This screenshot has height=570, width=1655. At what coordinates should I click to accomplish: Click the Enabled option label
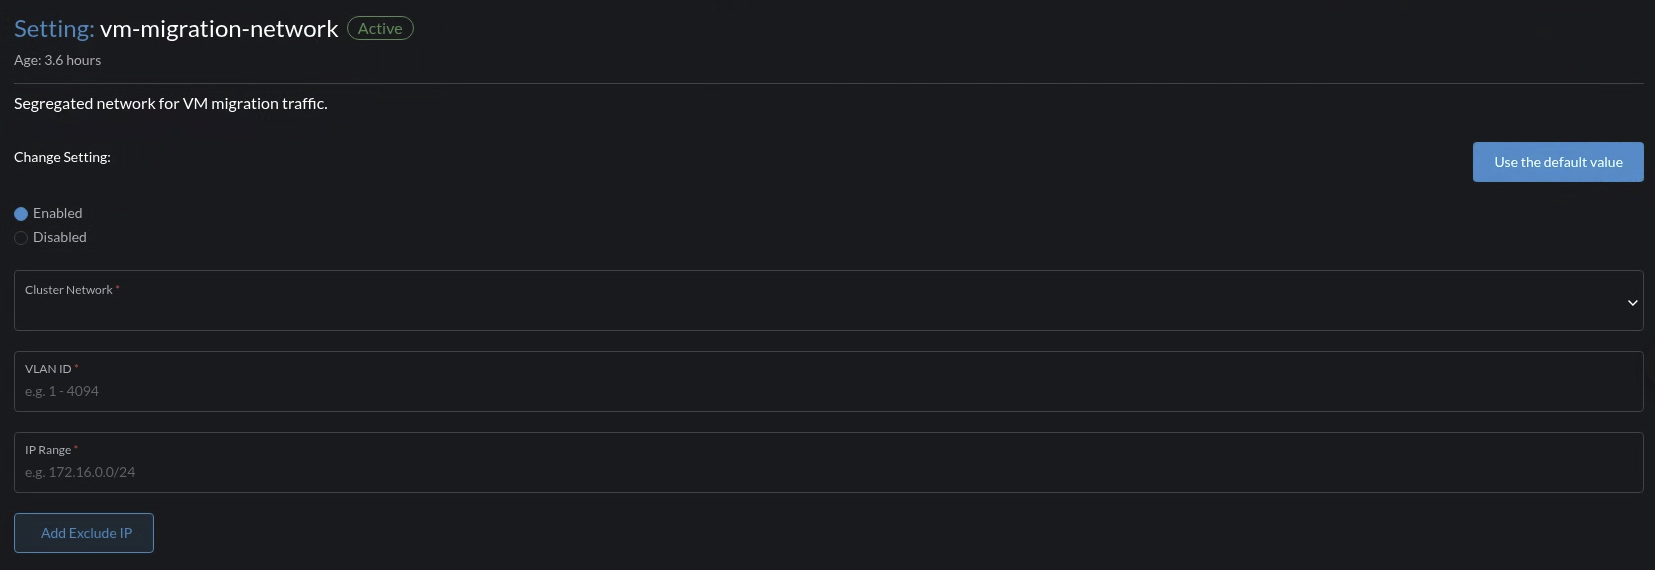pos(58,213)
